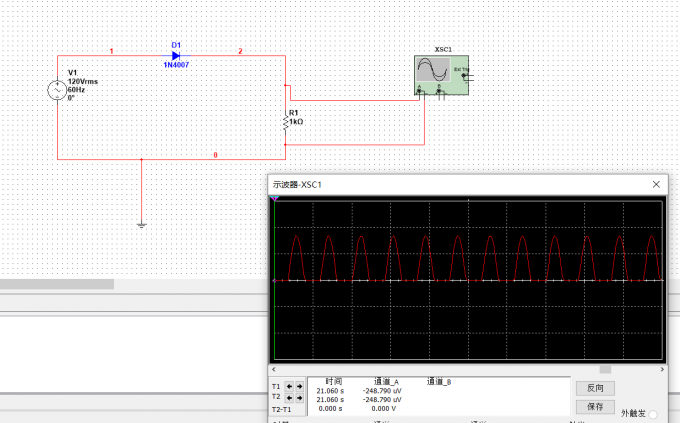Close the 示波器-XSC1 oscilloscope window

pyautogui.click(x=656, y=184)
